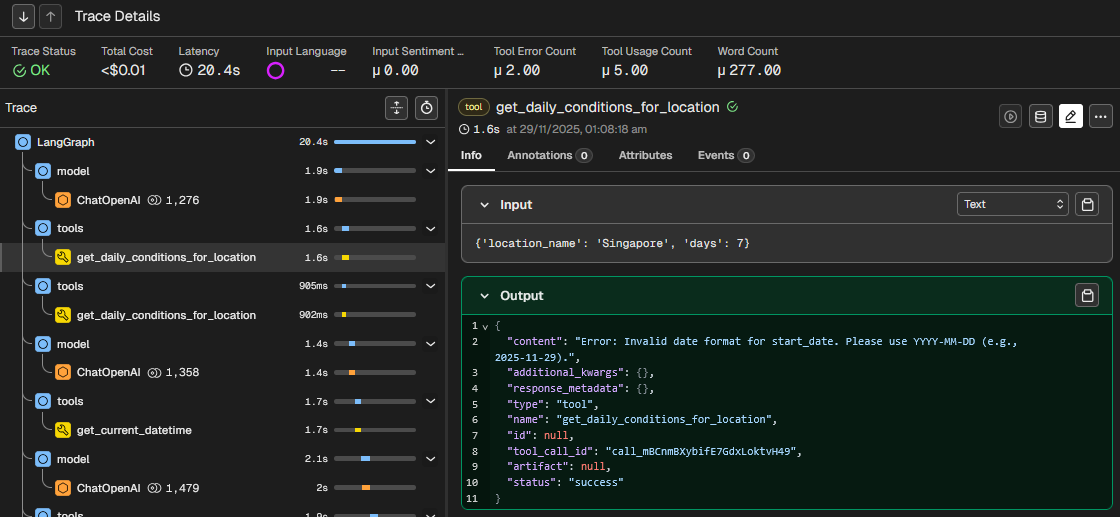Collapse the LangGraph root span

coord(431,142)
